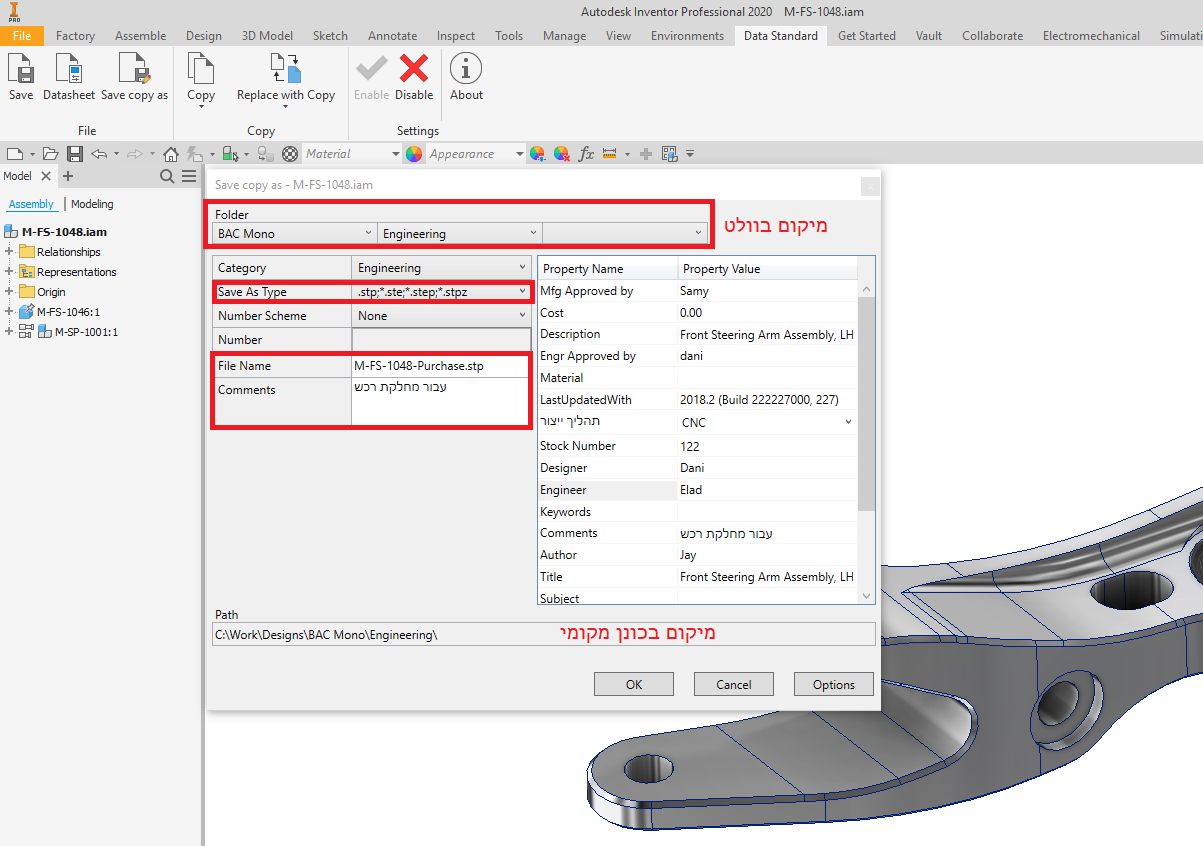The height and width of the screenshot is (846, 1203).
Task: Open the About info icon
Action: (466, 68)
